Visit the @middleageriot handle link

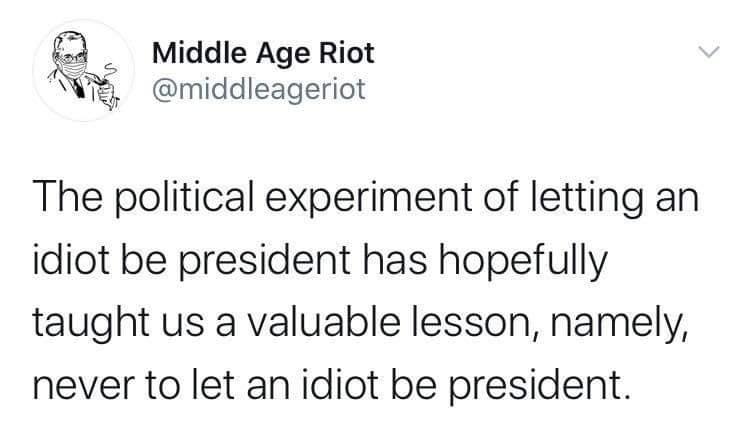(x=259, y=89)
